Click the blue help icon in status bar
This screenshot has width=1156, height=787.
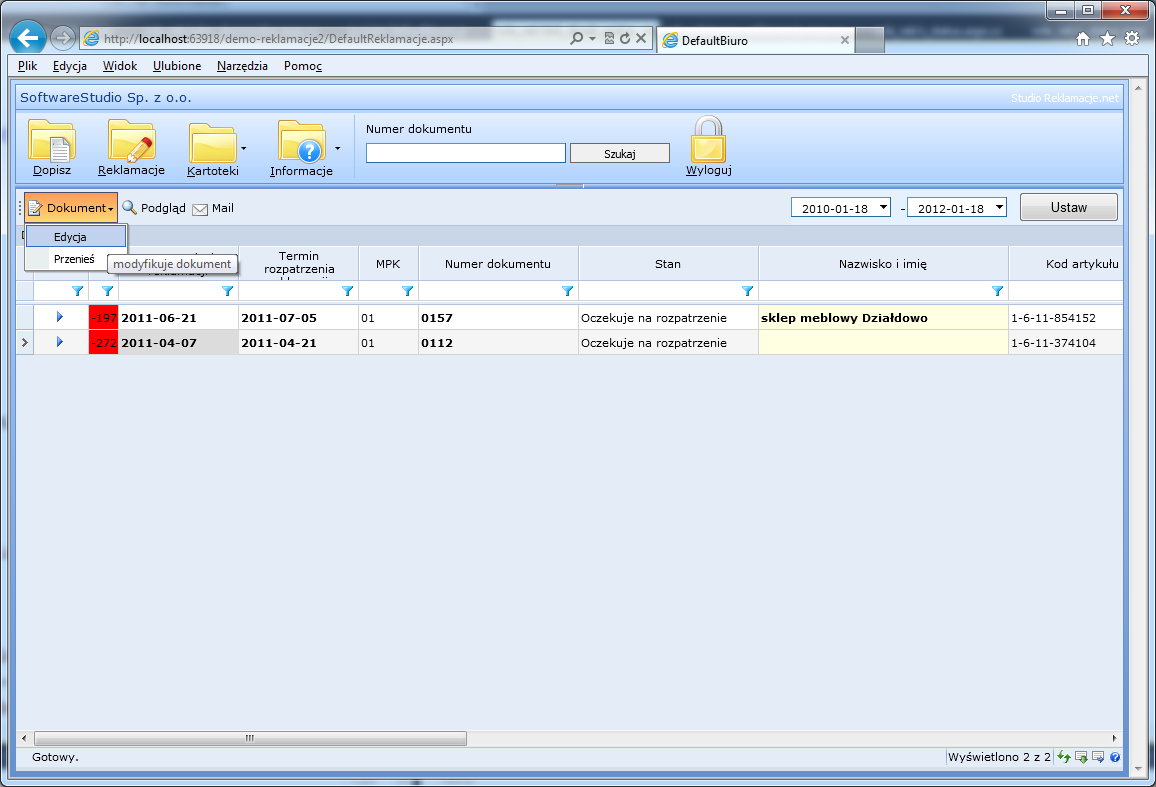pyautogui.click(x=1115, y=757)
